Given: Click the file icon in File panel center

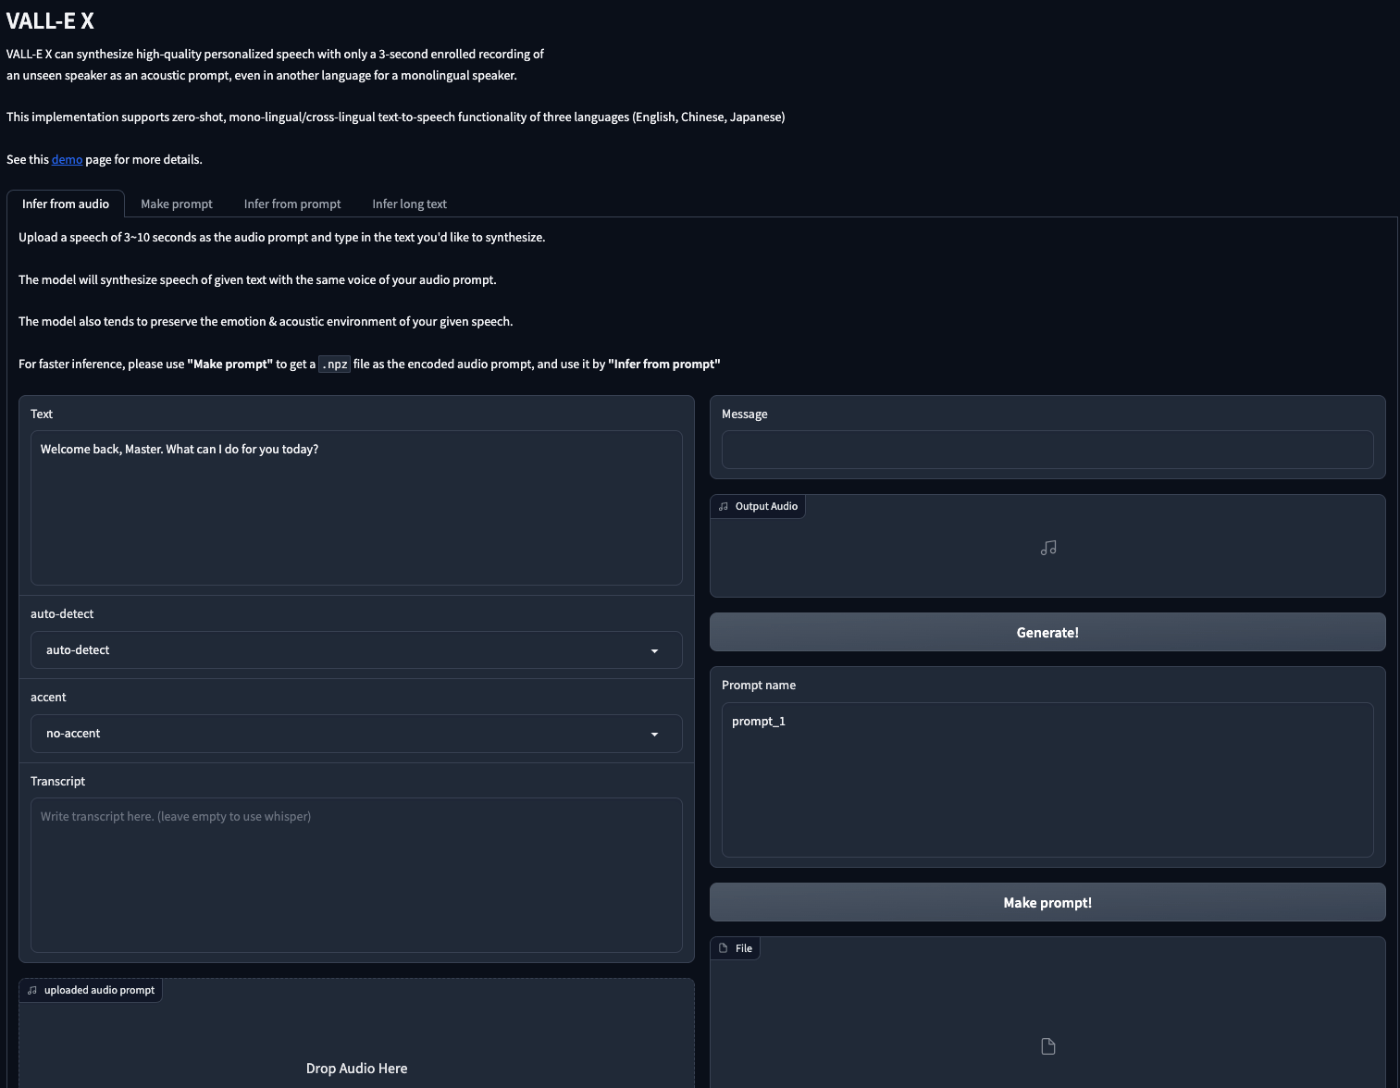Looking at the screenshot, I should (x=1048, y=1047).
